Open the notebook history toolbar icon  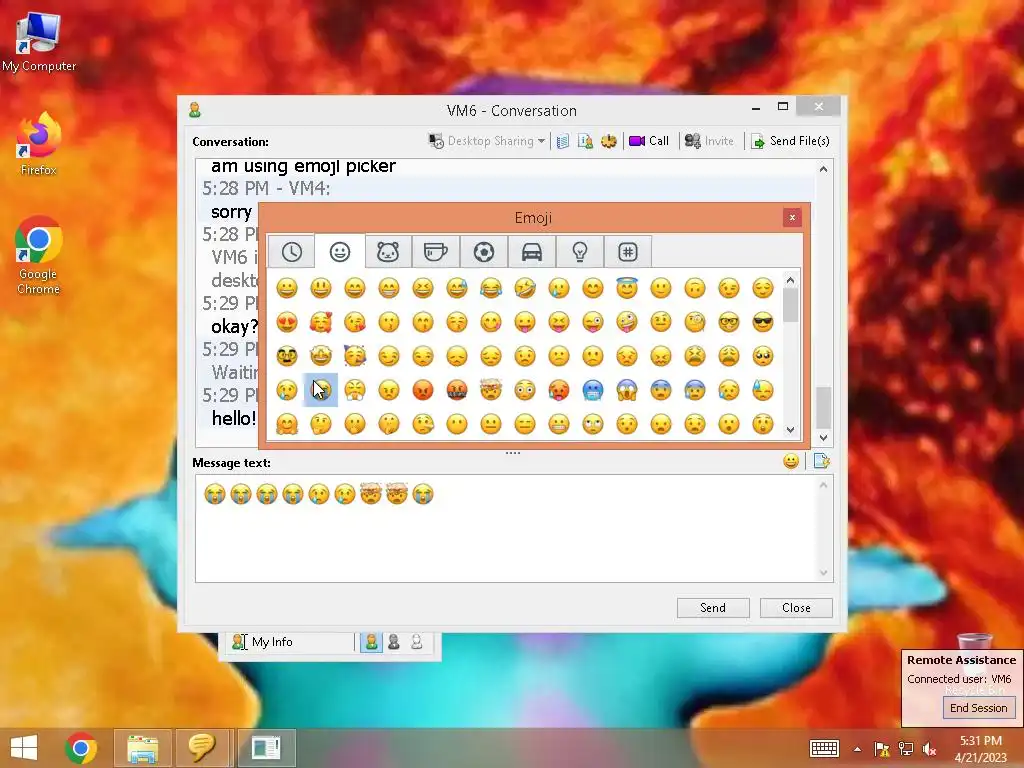[563, 141]
